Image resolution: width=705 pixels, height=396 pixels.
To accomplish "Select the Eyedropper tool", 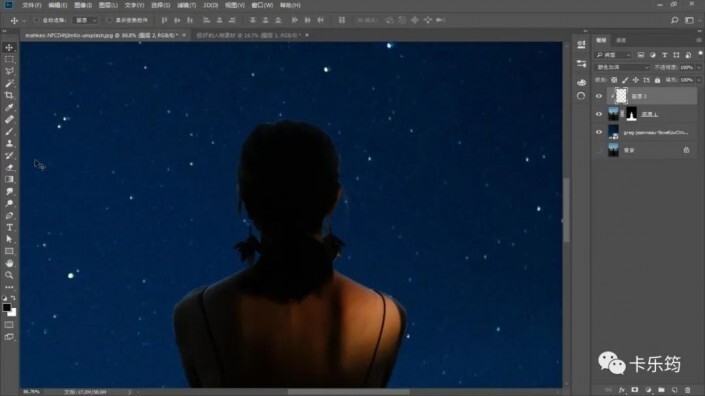I will coord(9,107).
